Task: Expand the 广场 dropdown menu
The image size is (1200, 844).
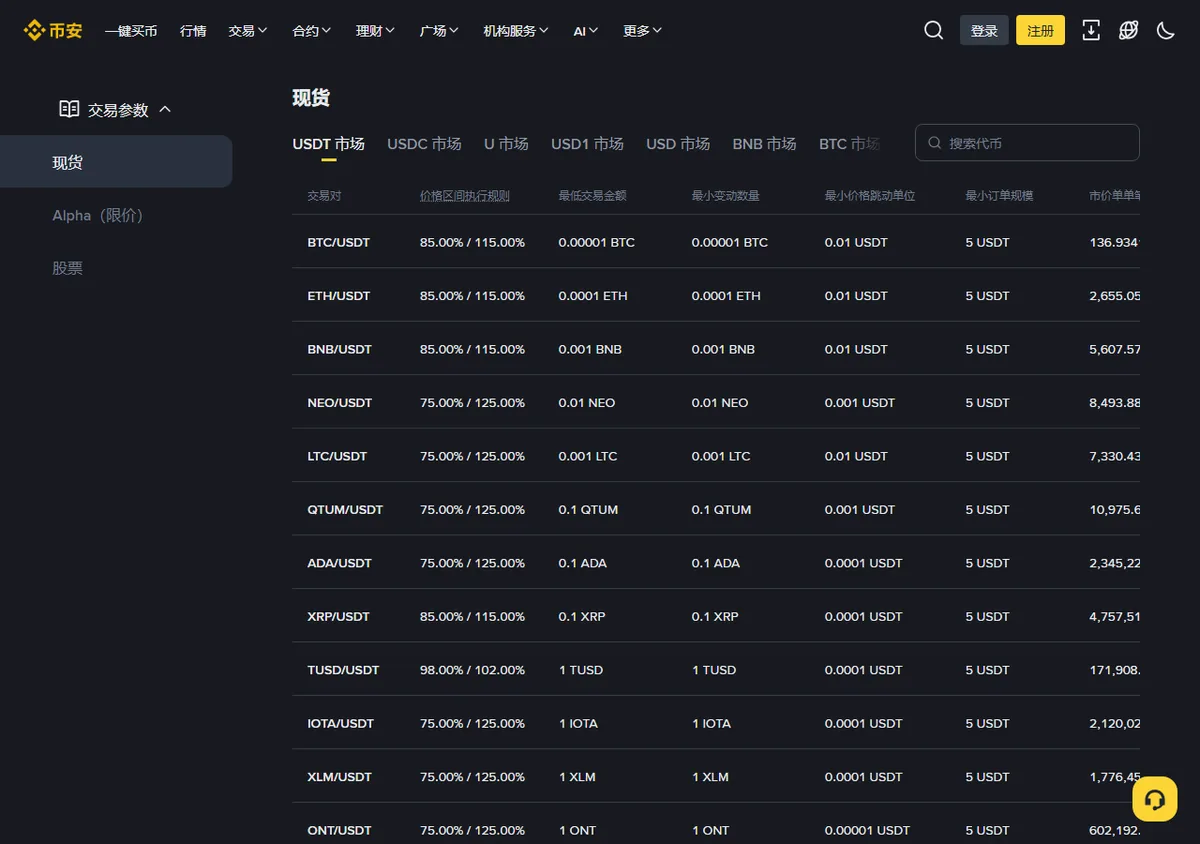Action: coord(439,30)
